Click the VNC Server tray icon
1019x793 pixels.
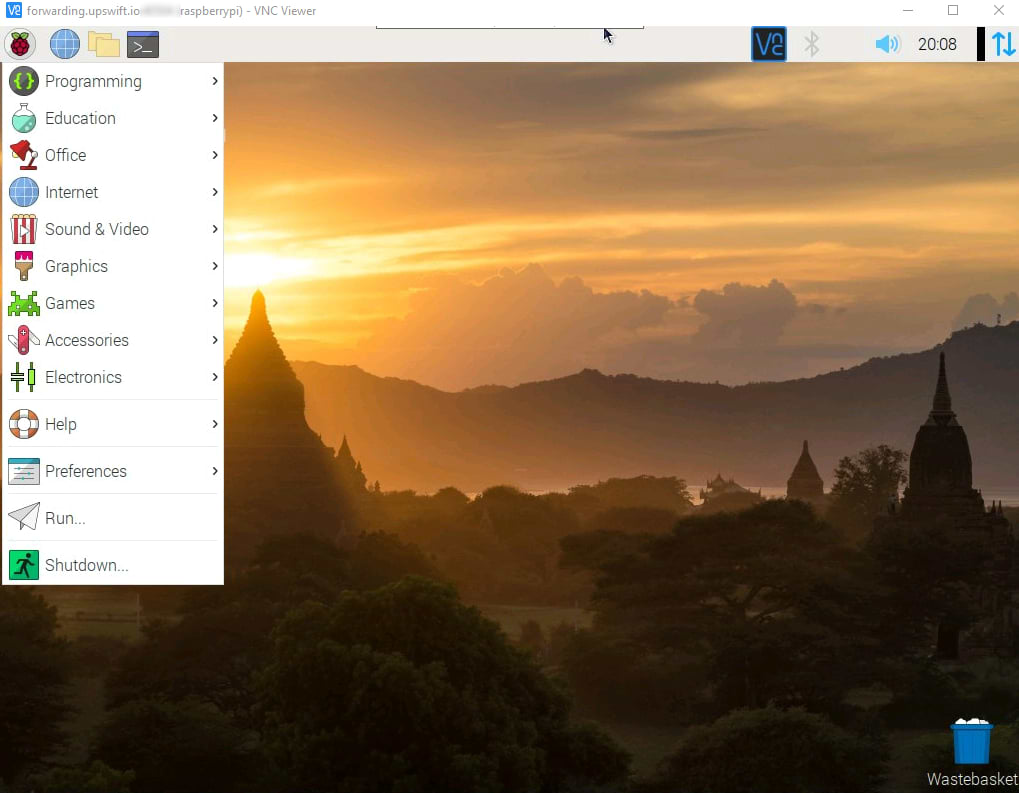point(769,44)
